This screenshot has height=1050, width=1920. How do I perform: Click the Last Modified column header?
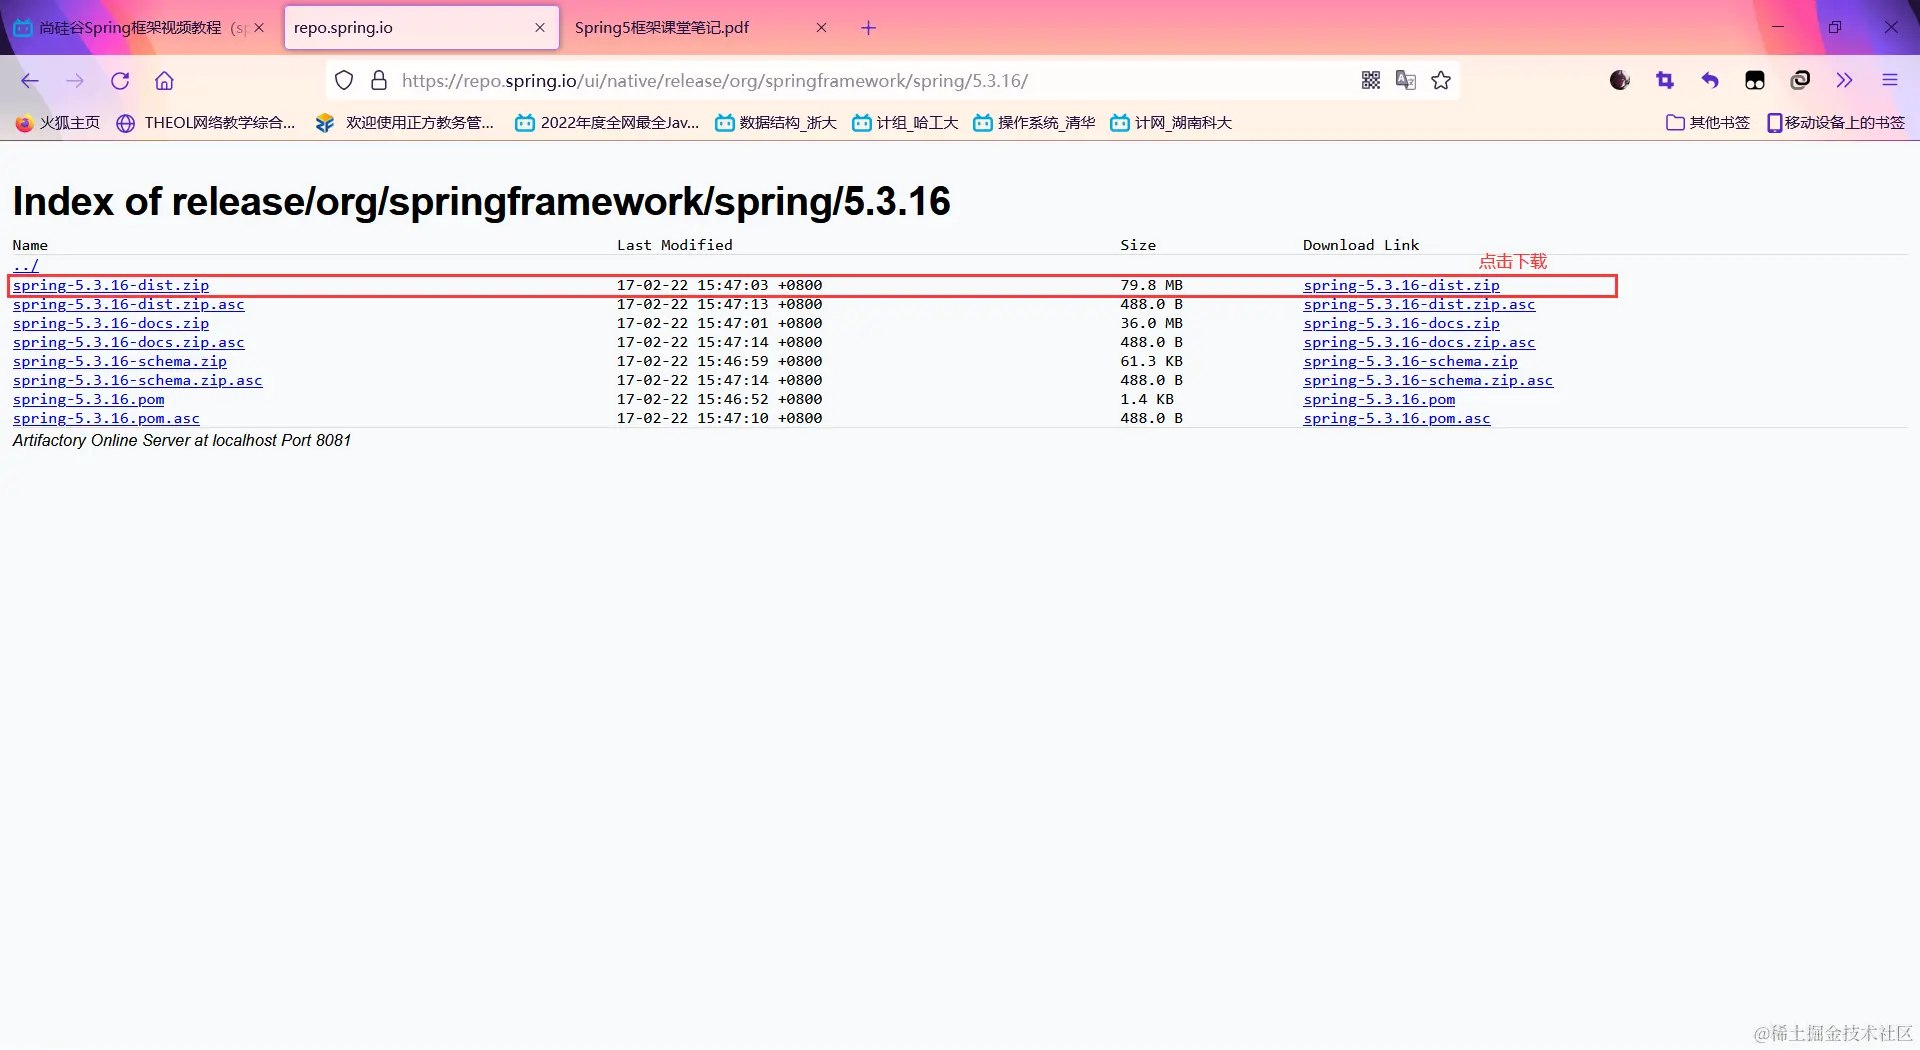[675, 245]
